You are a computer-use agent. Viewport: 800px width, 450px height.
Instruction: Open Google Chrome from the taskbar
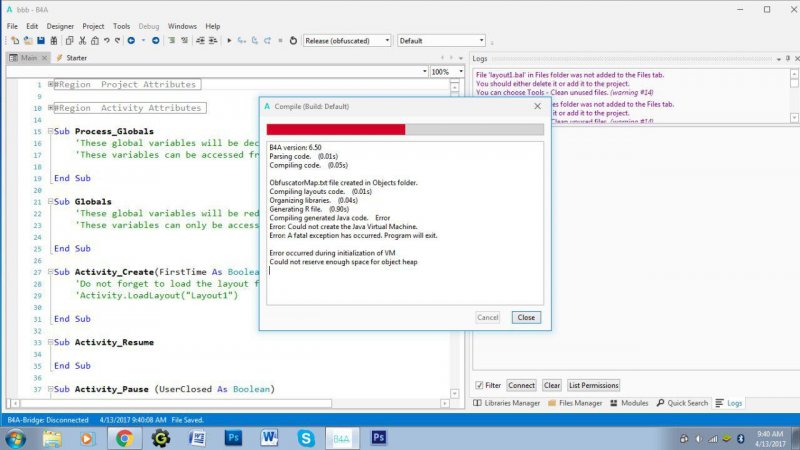tap(124, 438)
